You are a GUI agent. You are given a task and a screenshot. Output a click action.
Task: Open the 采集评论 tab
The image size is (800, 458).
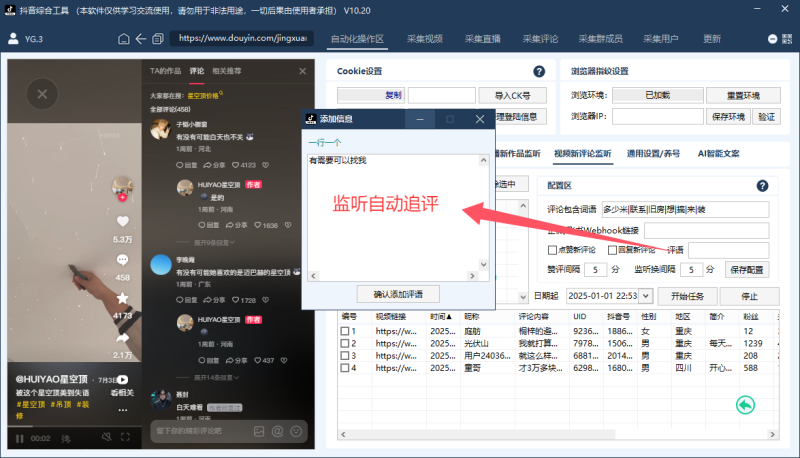(x=540, y=39)
